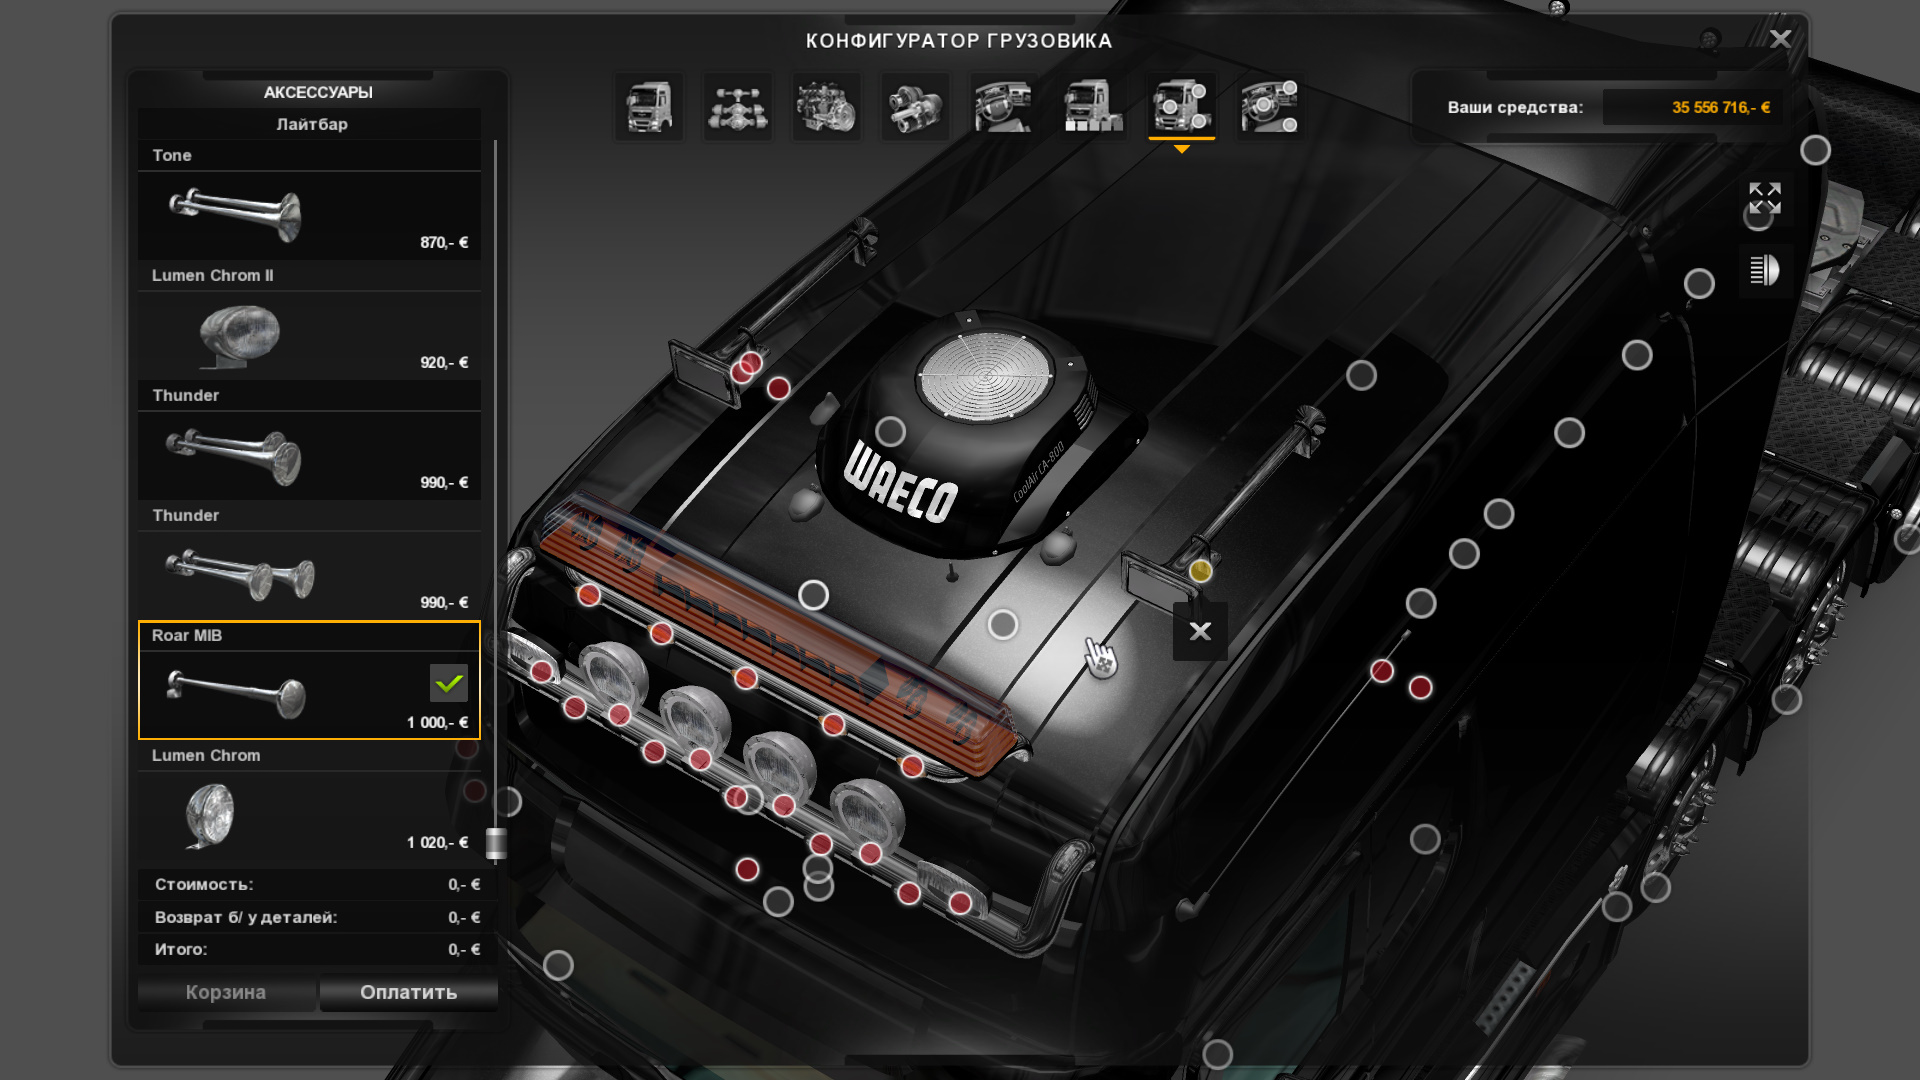Image resolution: width=1920 pixels, height=1080 pixels.
Task: Open the Корзина cart tab
Action: (226, 992)
